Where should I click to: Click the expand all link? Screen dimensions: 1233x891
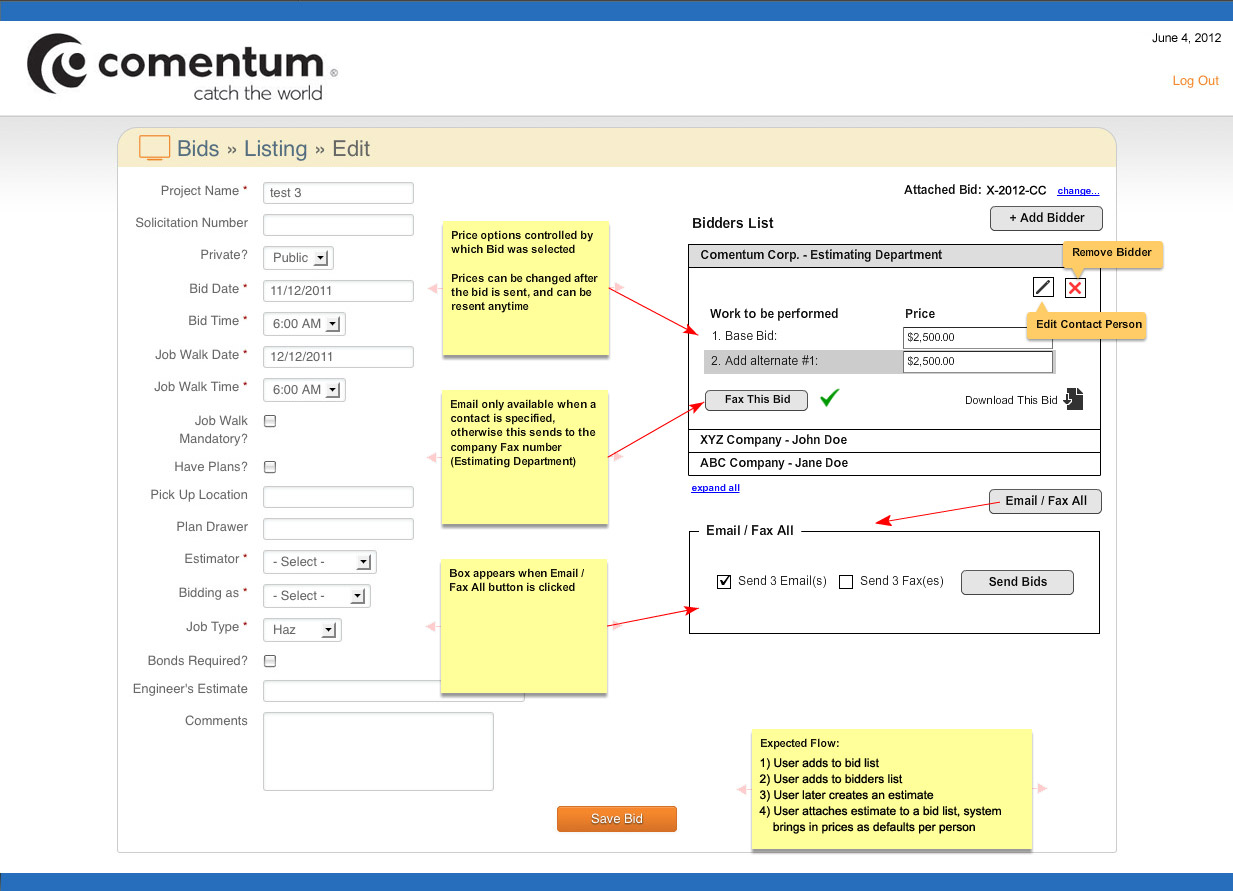tap(715, 487)
